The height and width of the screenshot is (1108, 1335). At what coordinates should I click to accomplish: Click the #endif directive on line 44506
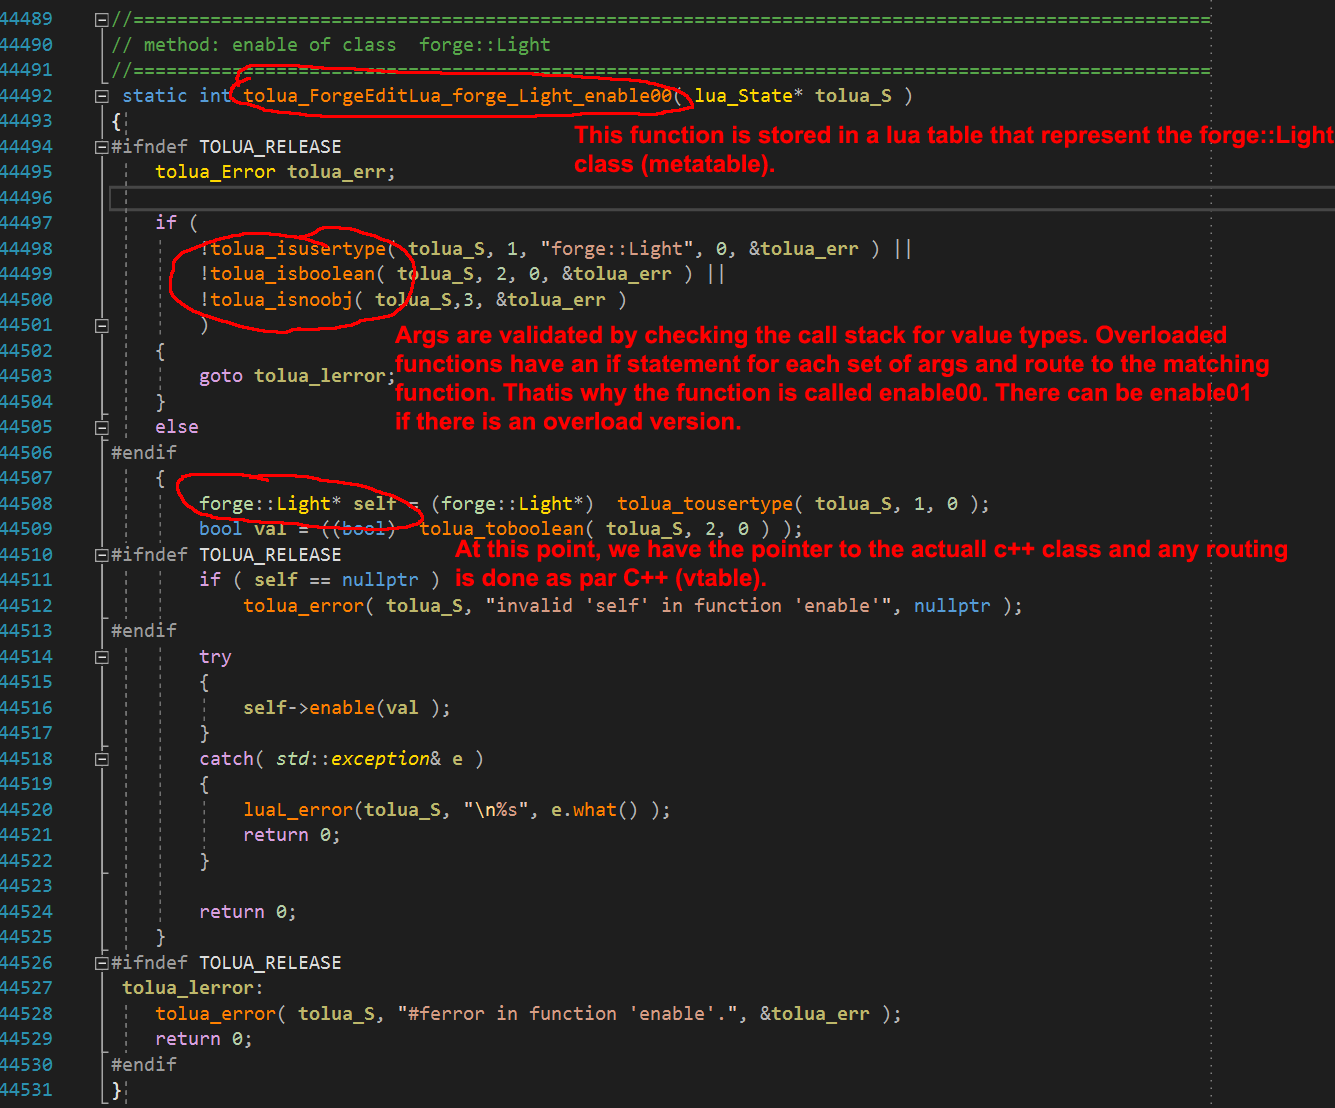point(144,453)
